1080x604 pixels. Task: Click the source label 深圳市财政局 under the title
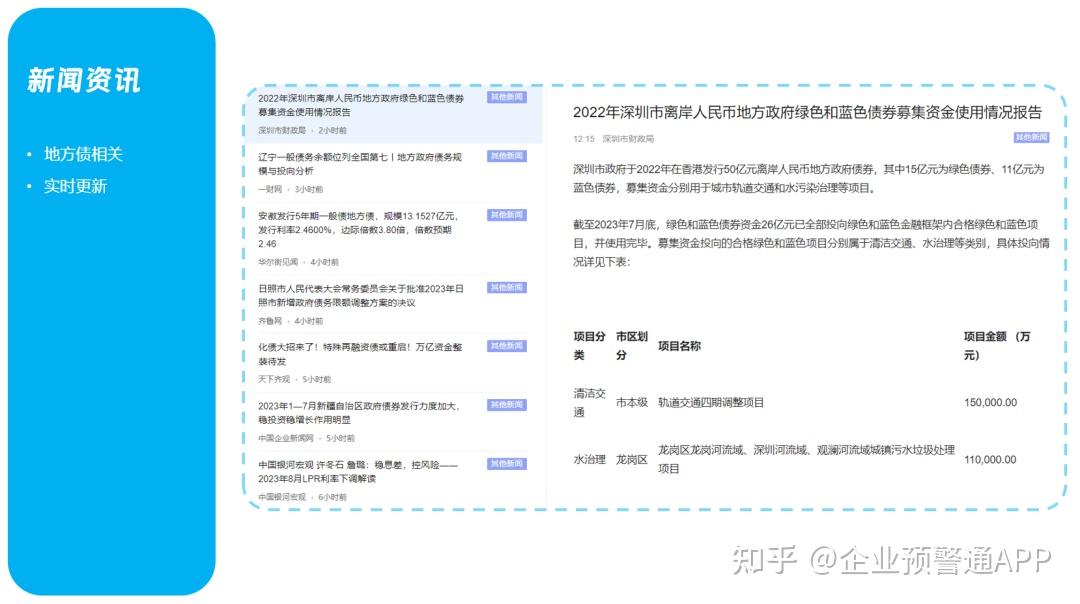click(625, 140)
